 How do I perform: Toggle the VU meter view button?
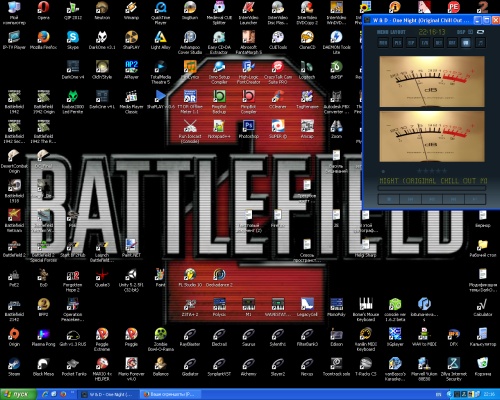point(466,43)
